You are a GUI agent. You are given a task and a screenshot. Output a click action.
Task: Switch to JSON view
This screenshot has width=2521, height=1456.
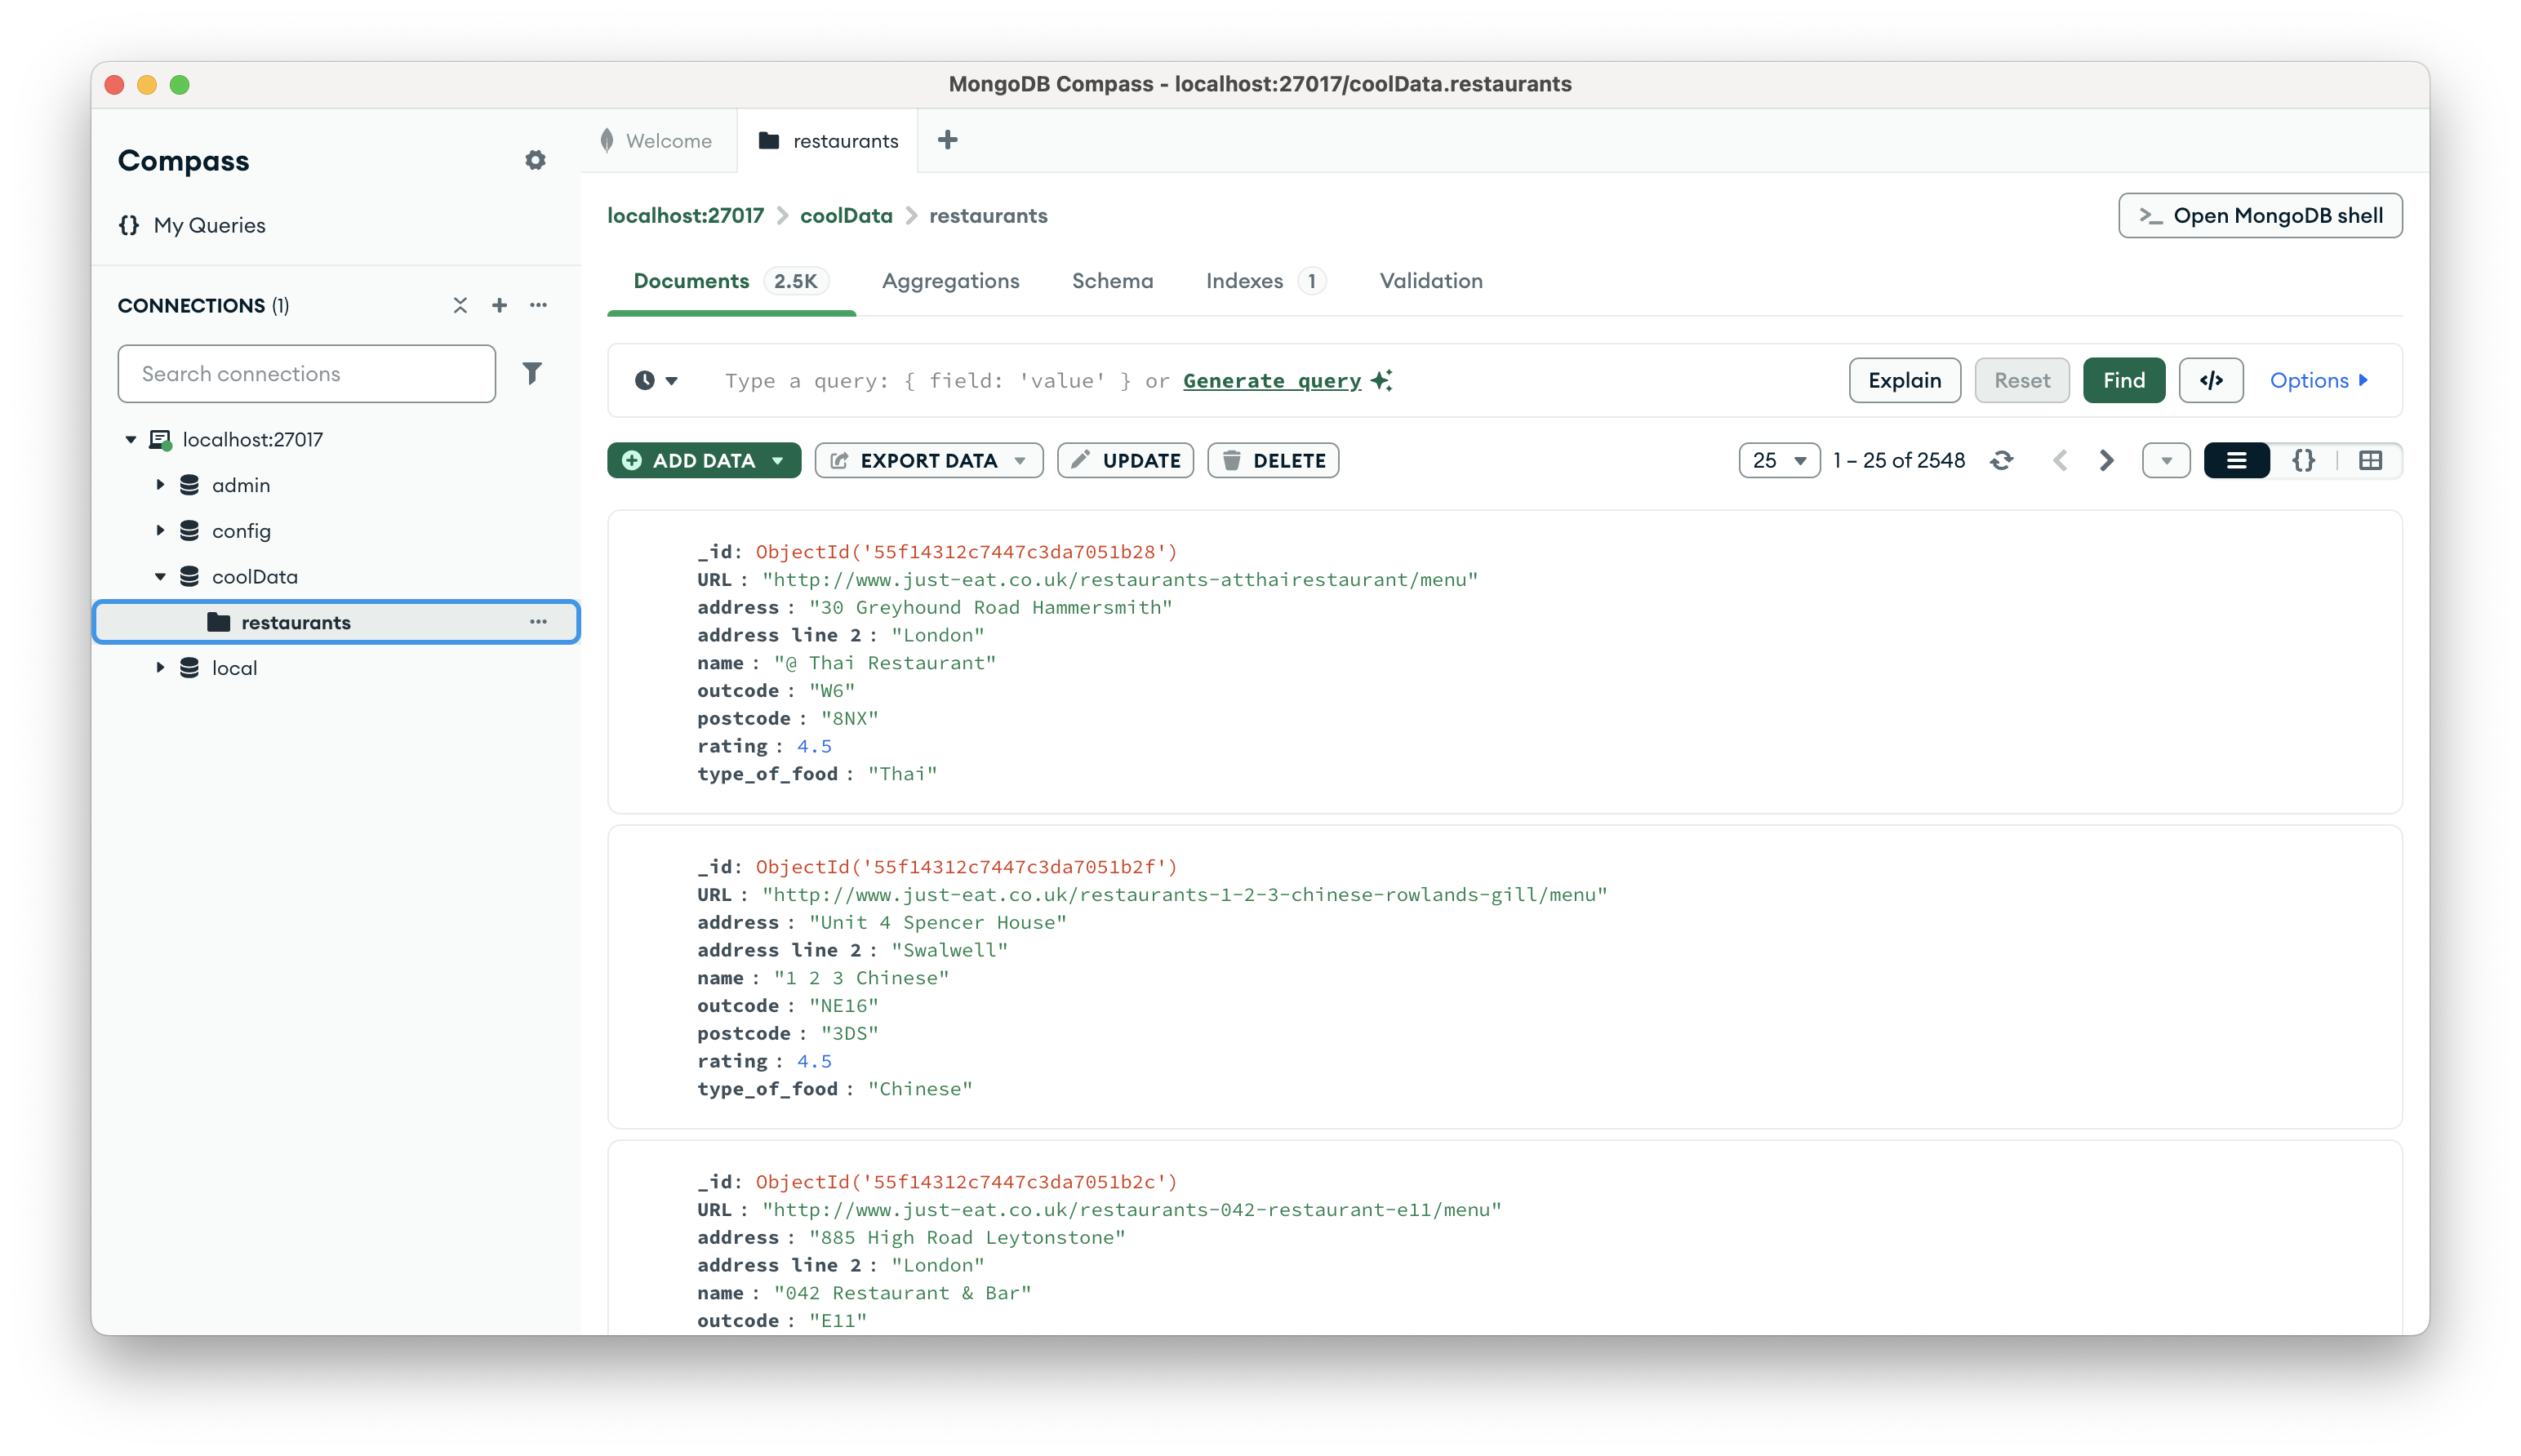2303,460
